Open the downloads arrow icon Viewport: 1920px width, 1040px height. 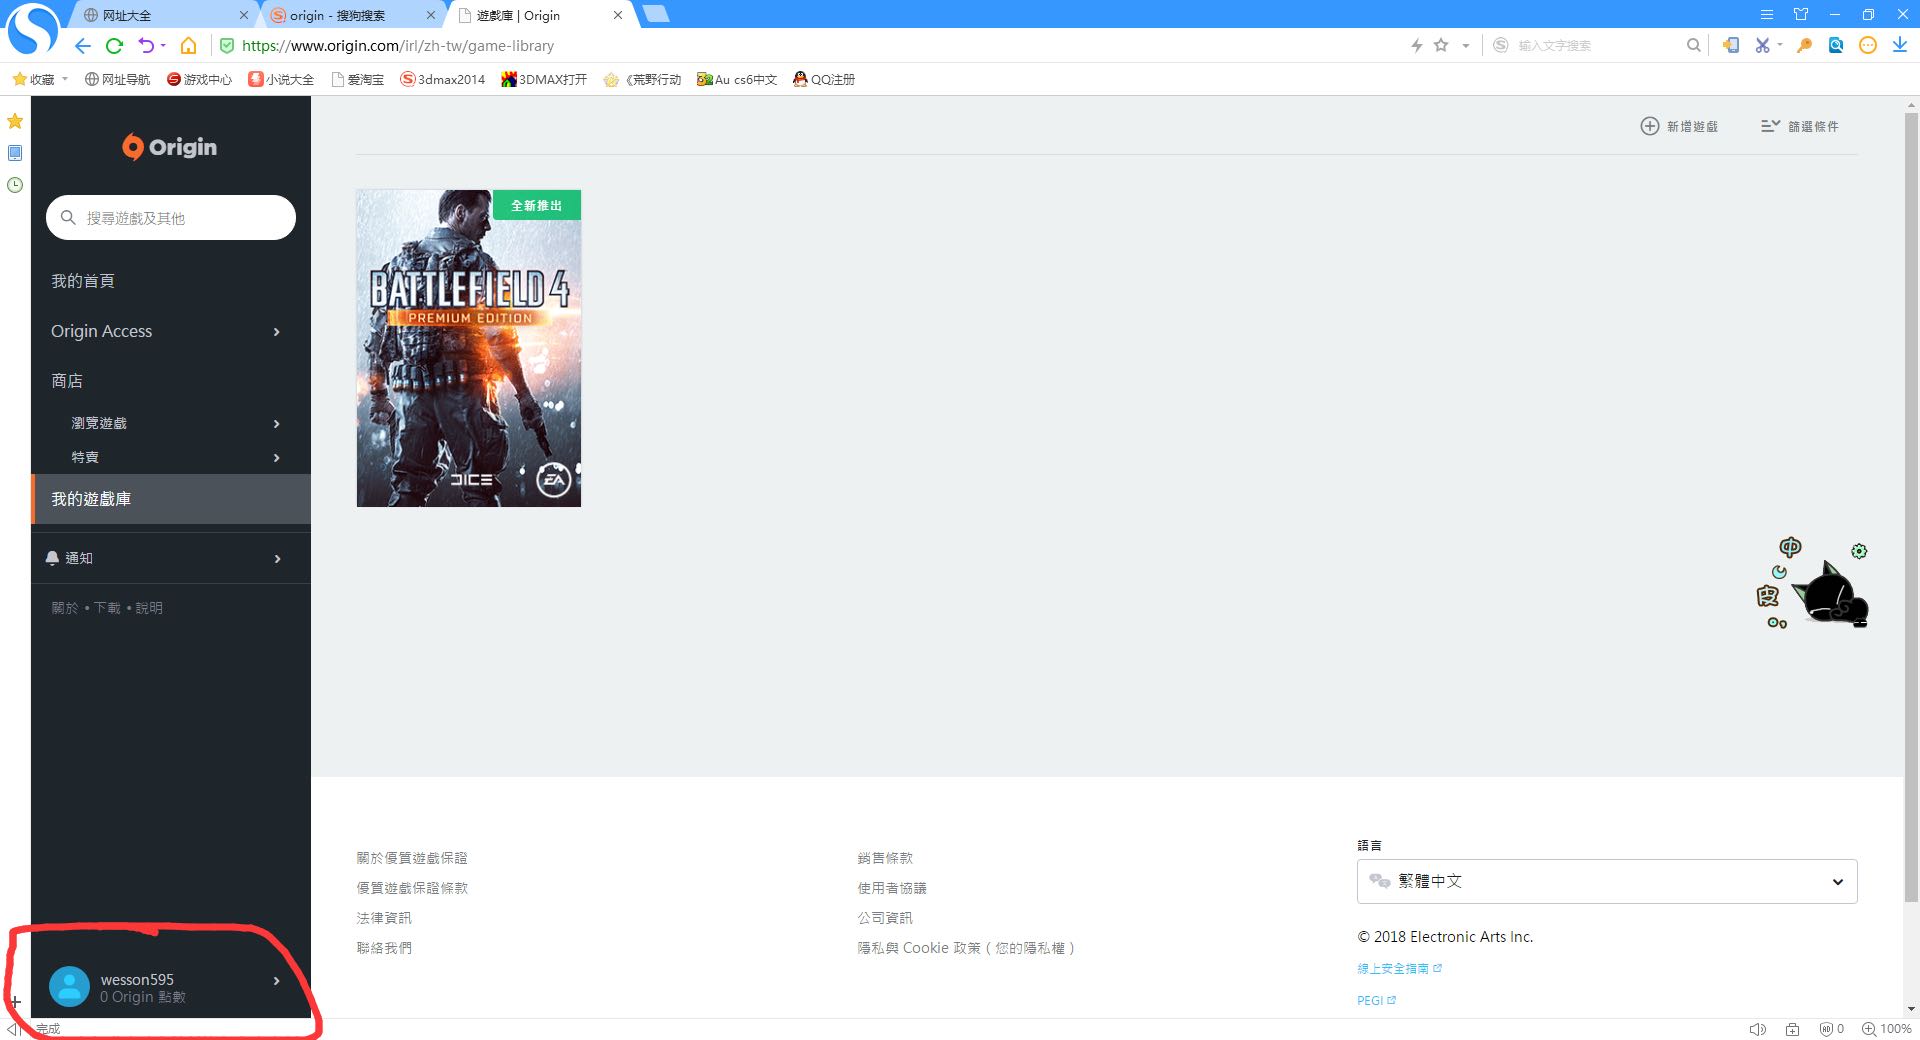[x=1899, y=45]
